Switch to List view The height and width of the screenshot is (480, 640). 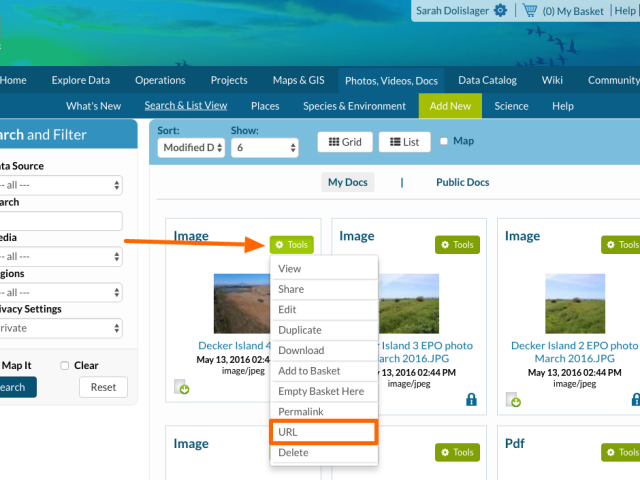[404, 142]
